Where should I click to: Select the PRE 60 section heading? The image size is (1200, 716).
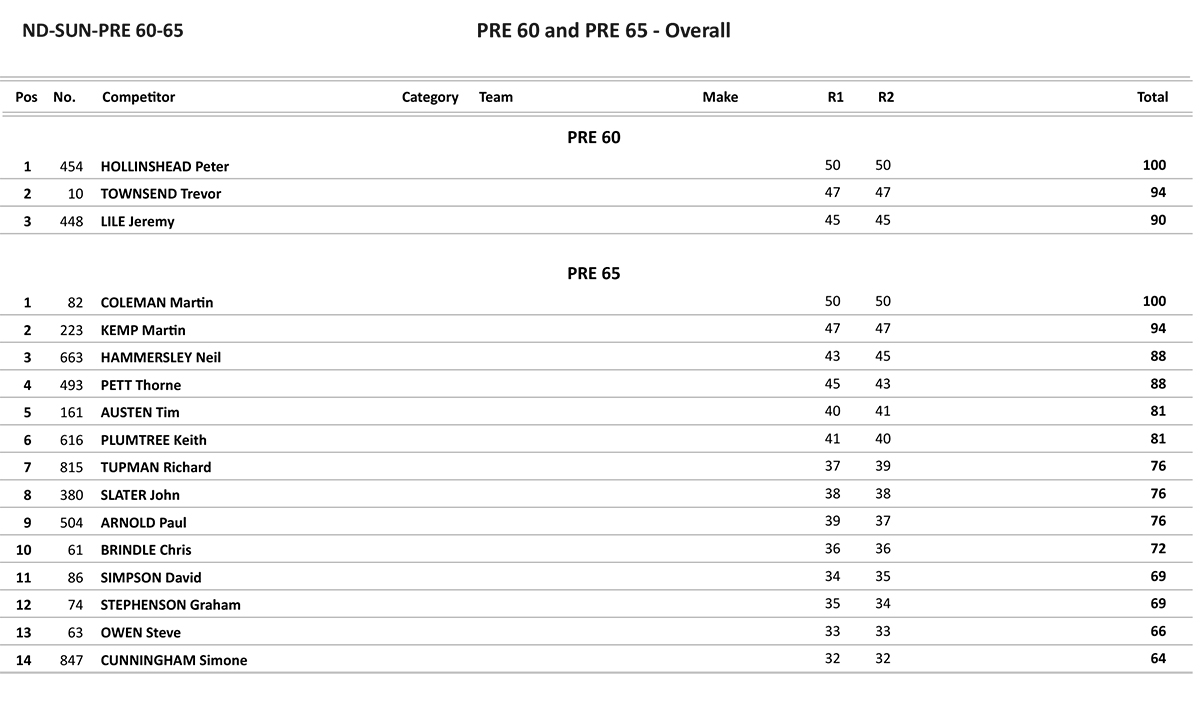tap(594, 138)
